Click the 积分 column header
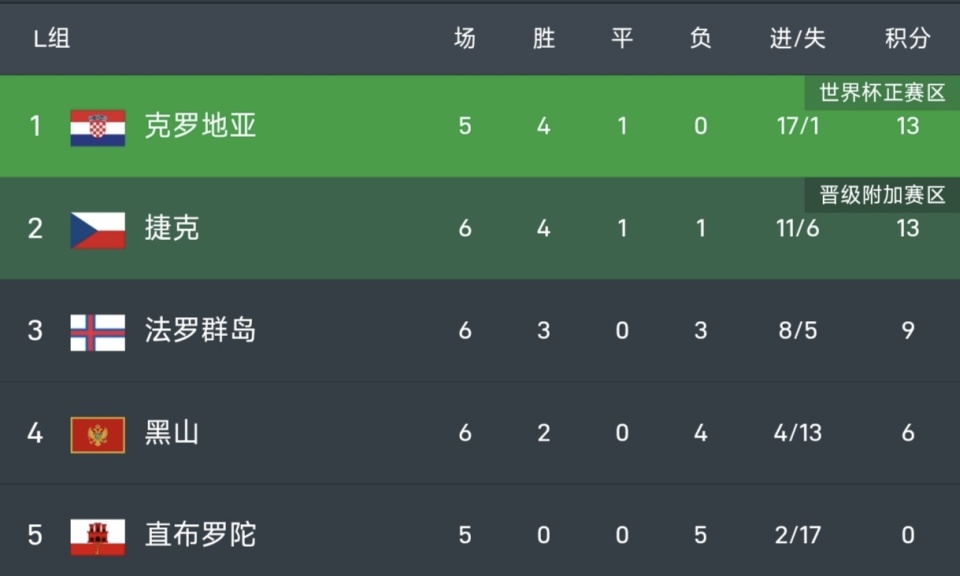 point(907,39)
